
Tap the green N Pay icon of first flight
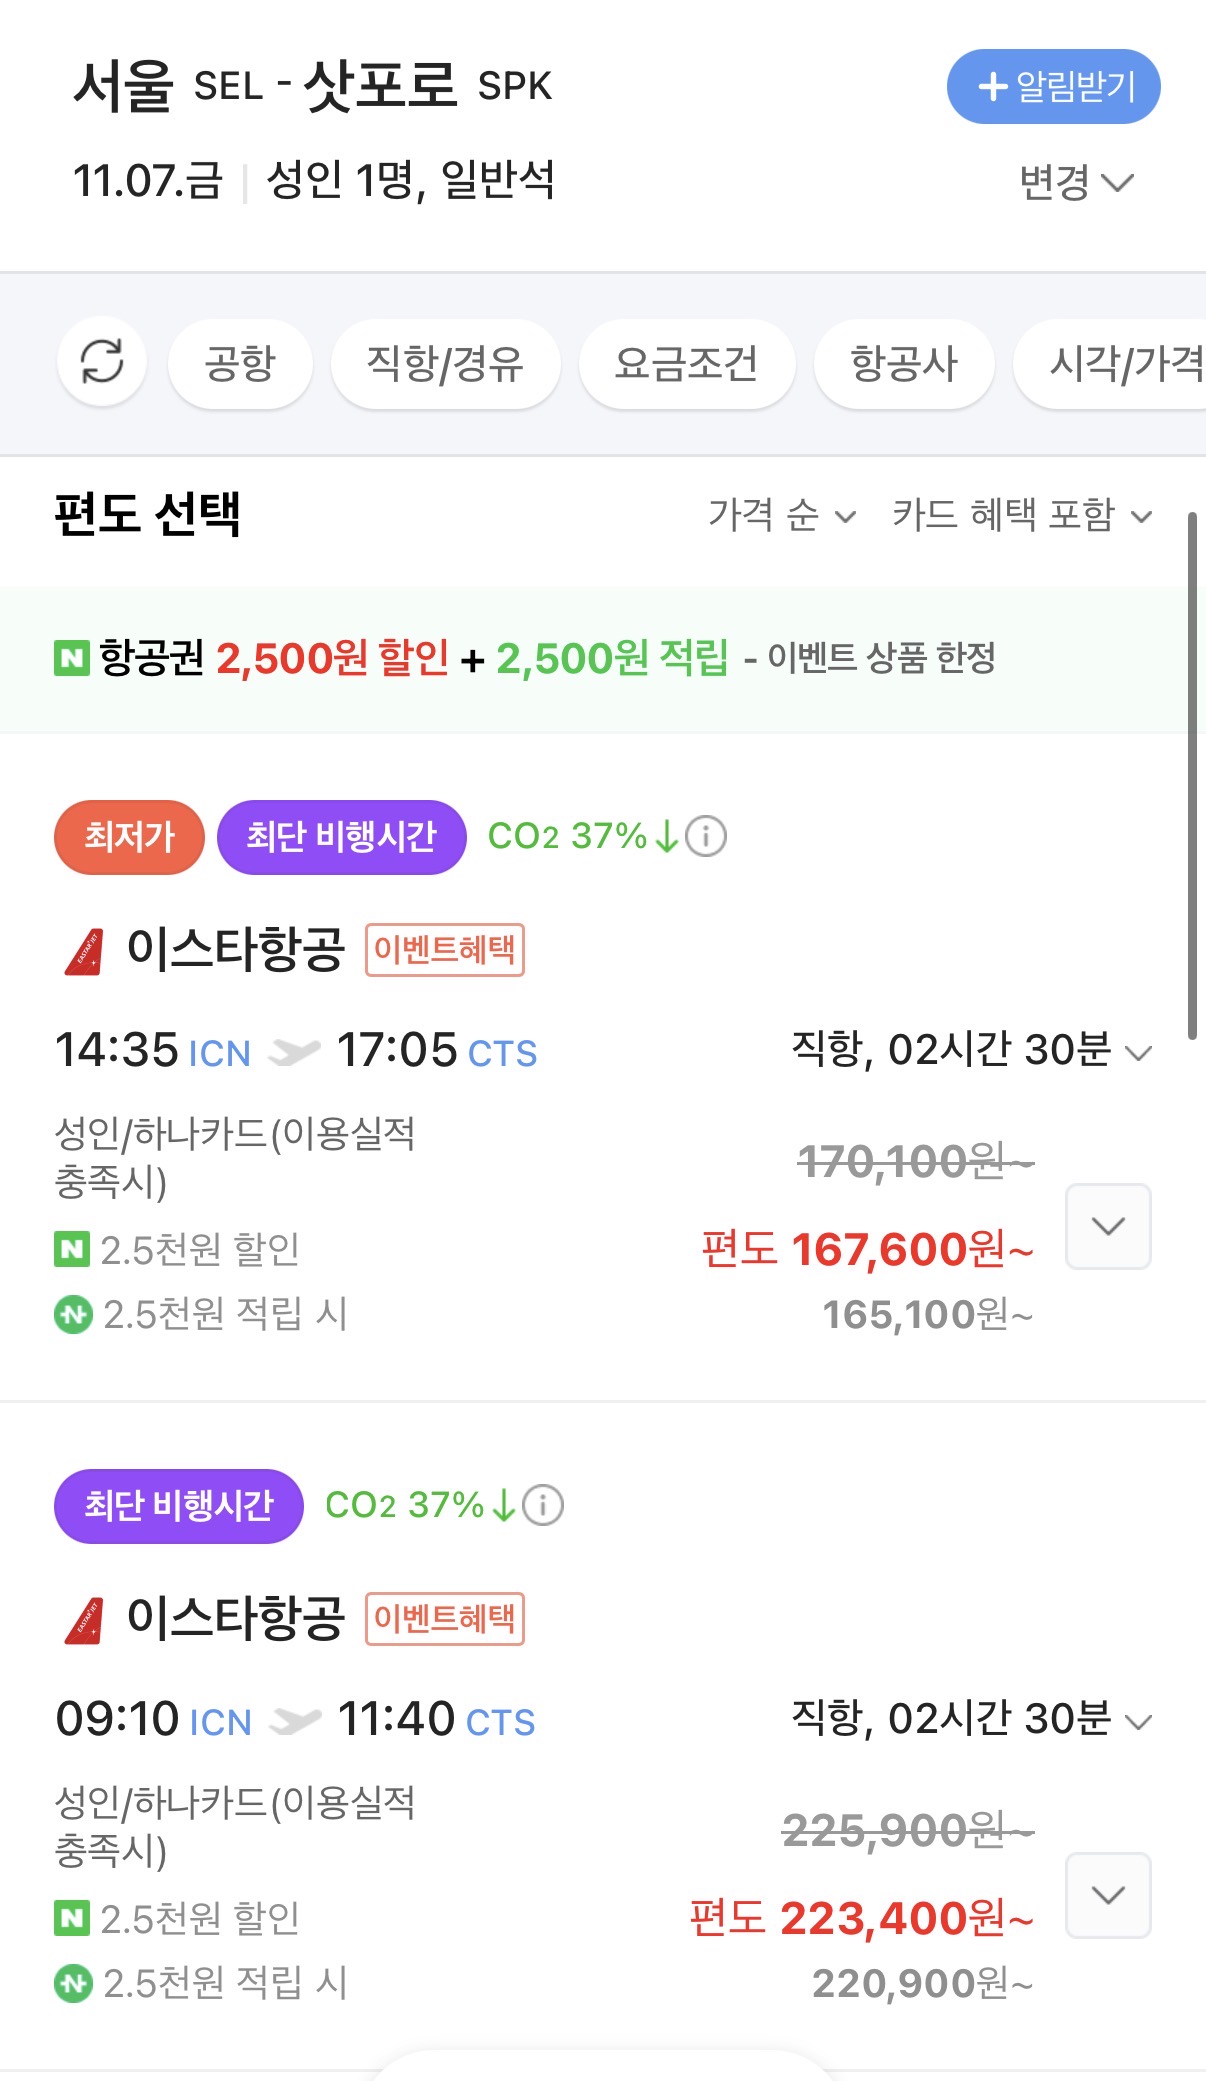pyautogui.click(x=73, y=1314)
